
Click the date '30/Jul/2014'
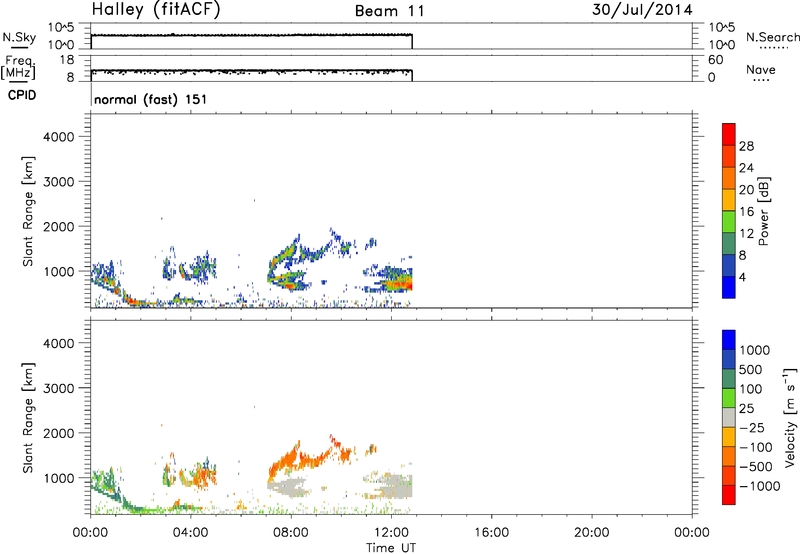point(642,10)
